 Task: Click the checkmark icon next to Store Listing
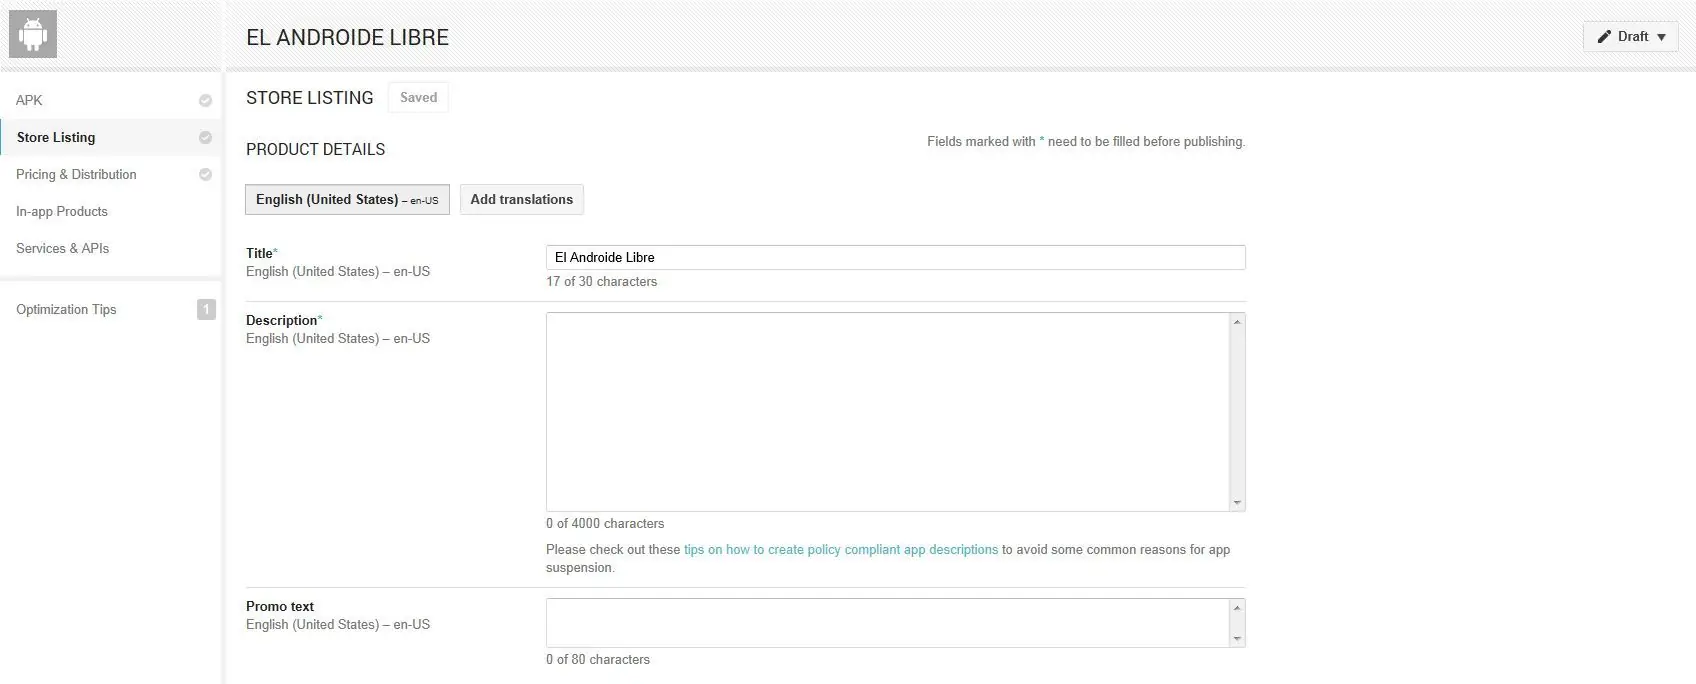pyautogui.click(x=205, y=137)
